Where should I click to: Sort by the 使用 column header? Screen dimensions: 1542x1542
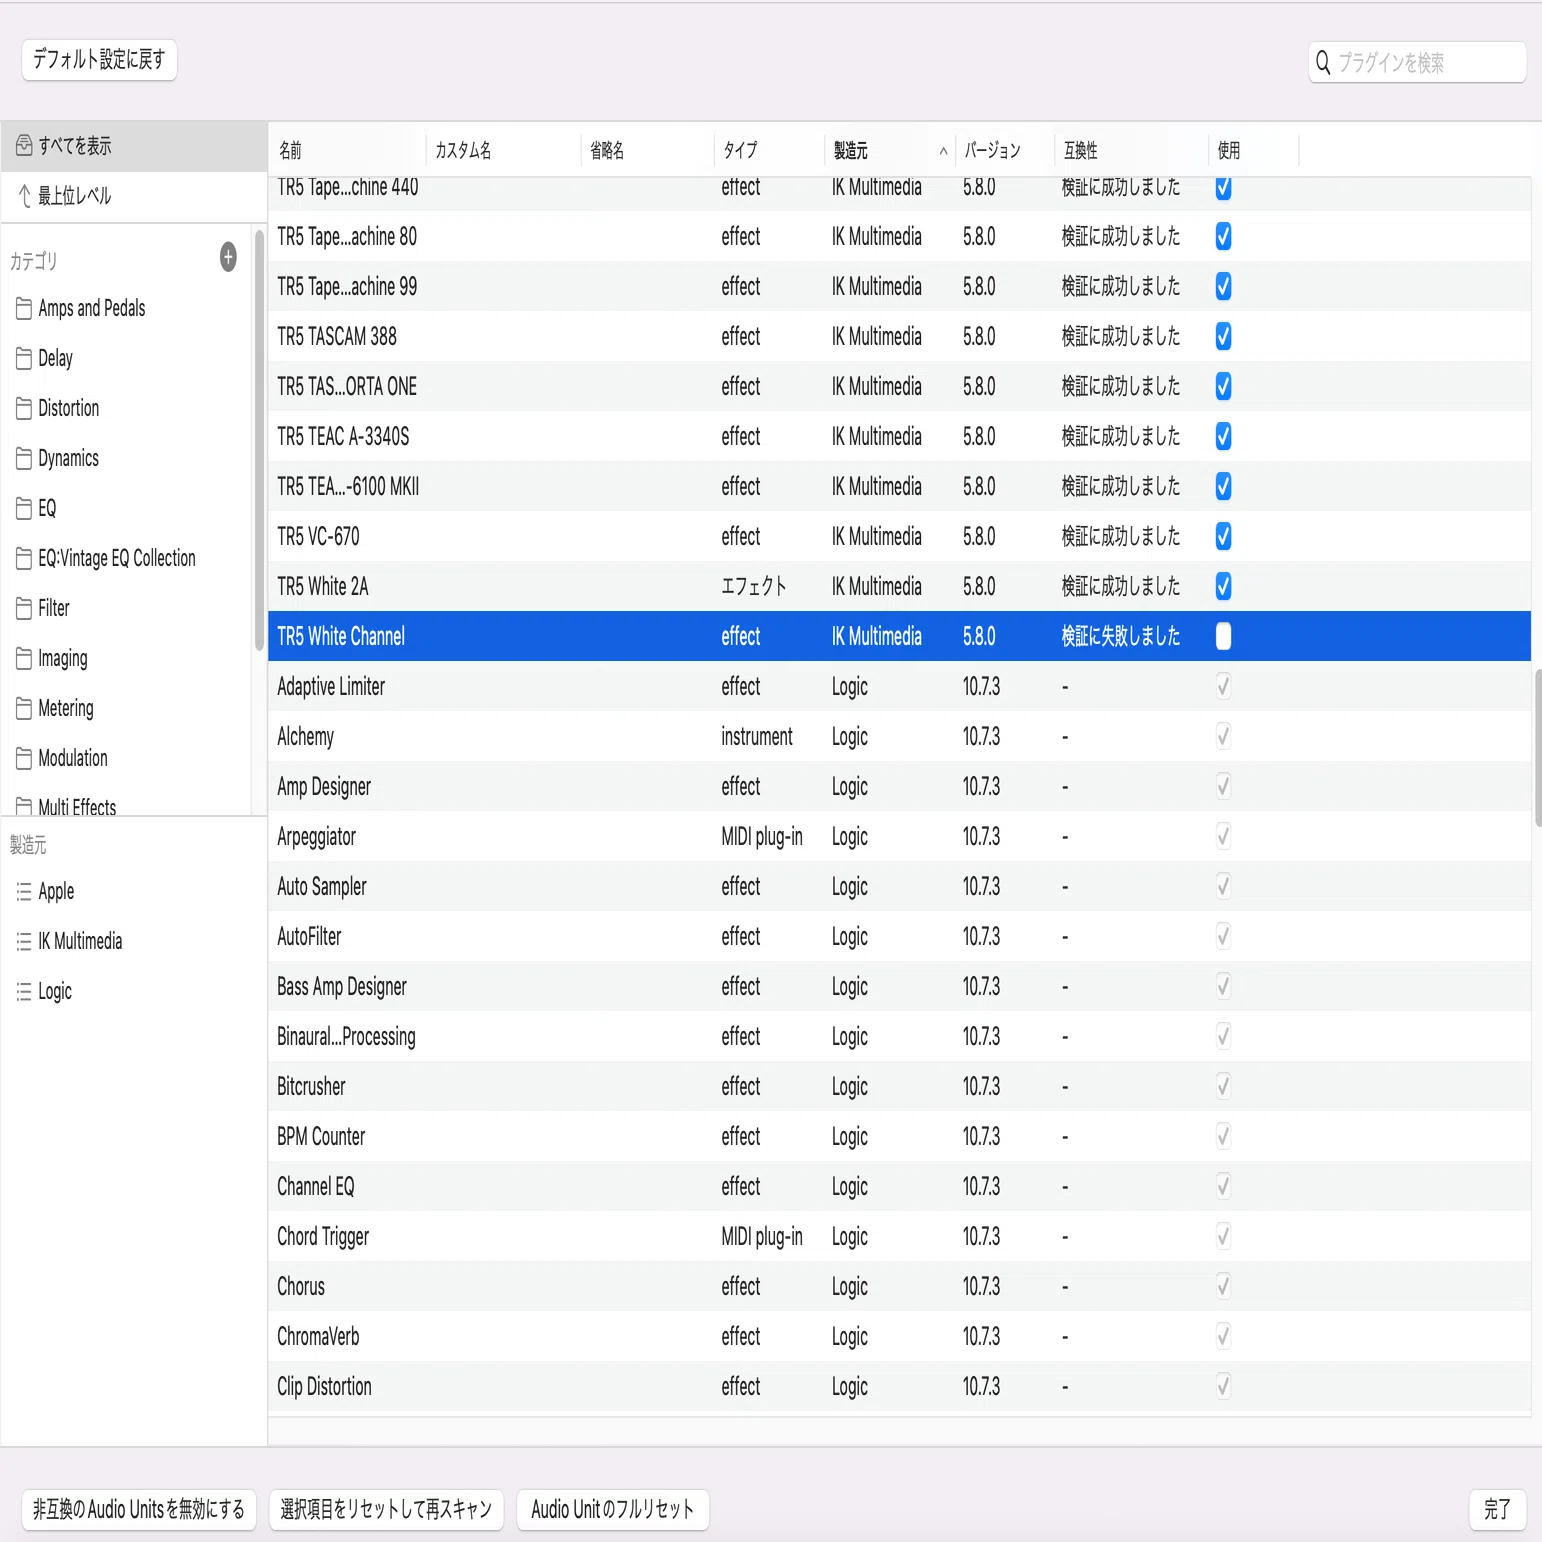(x=1254, y=151)
